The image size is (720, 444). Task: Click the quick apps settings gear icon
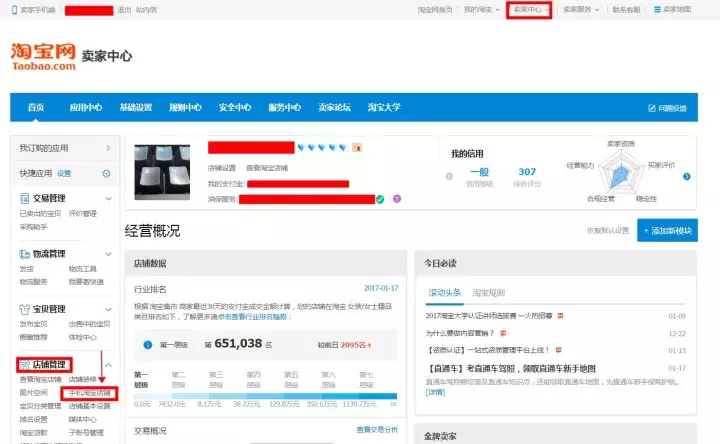pyautogui.click(x=106, y=173)
